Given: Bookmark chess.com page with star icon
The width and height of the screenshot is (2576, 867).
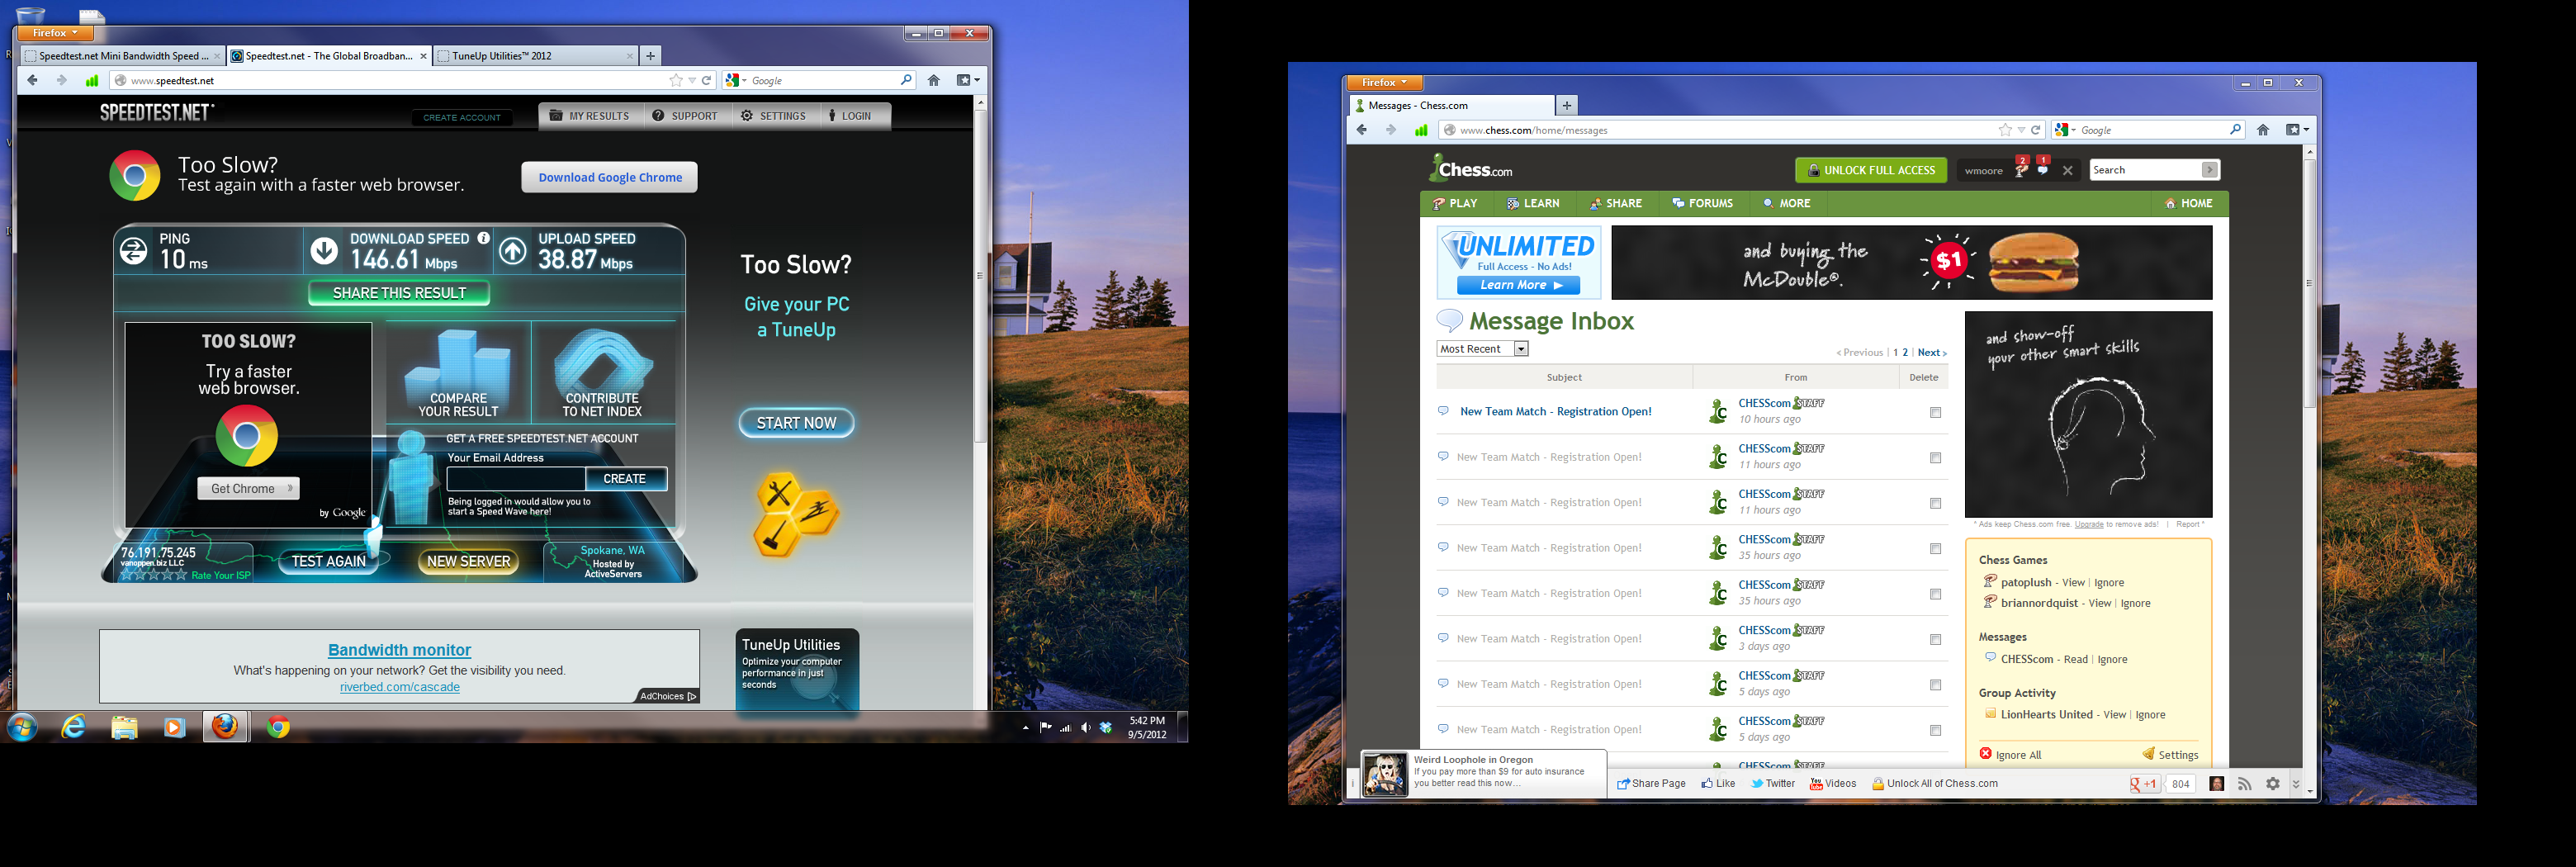Looking at the screenshot, I should pos(2004,130).
